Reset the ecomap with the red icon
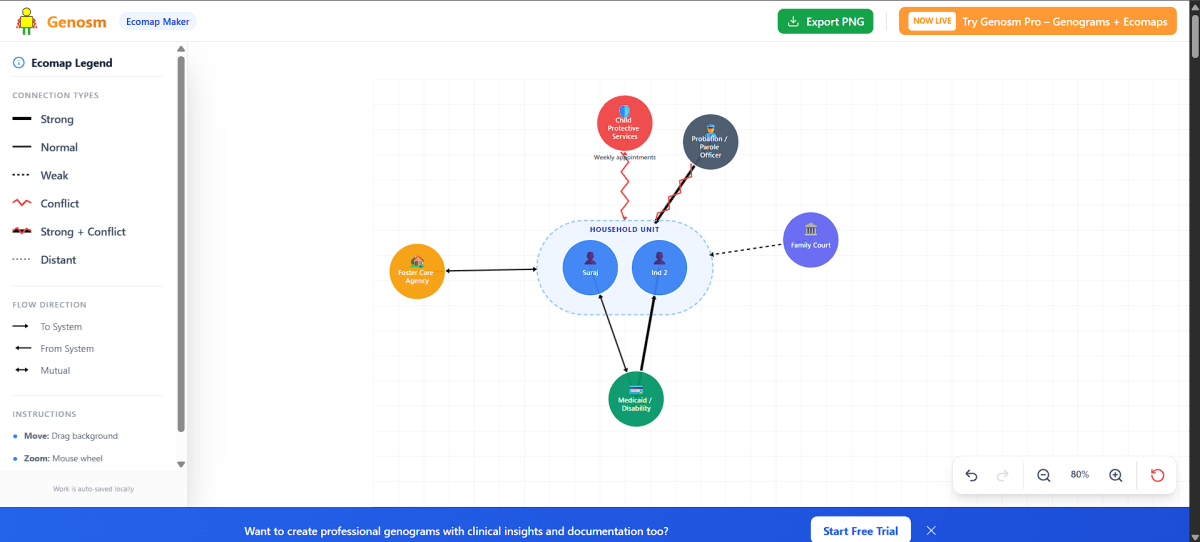This screenshot has height=542, width=1200. 1158,475
